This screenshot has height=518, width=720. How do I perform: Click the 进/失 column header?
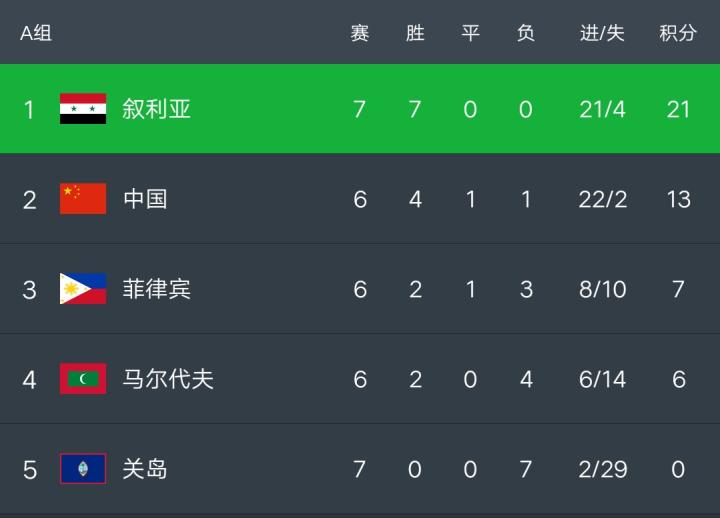point(602,33)
